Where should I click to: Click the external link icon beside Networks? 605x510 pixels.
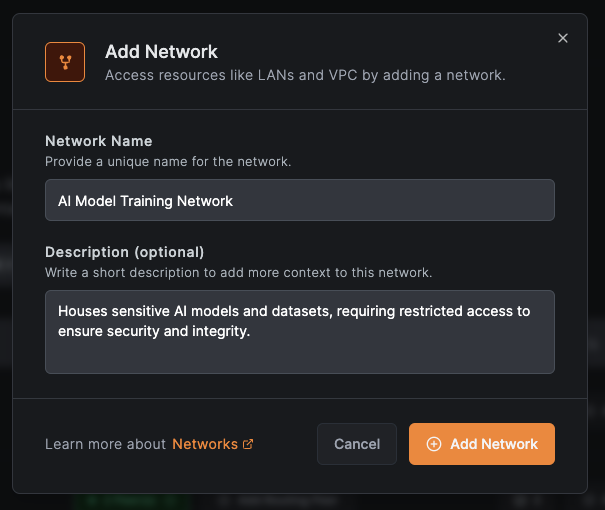[248, 444]
